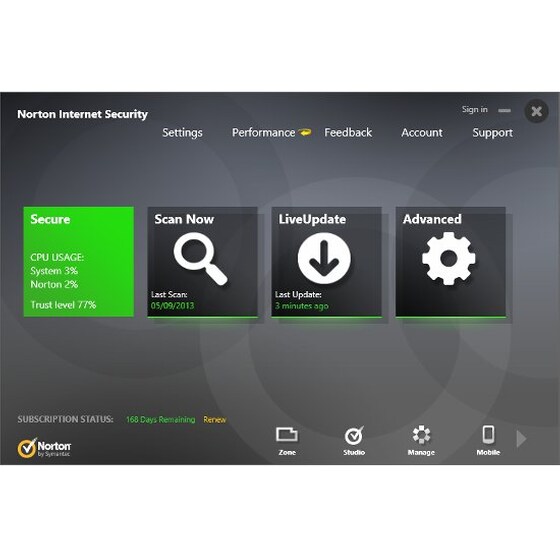This screenshot has width=560, height=560.
Task: Click the yellow arrow icon beside Performance
Action: pos(305,132)
